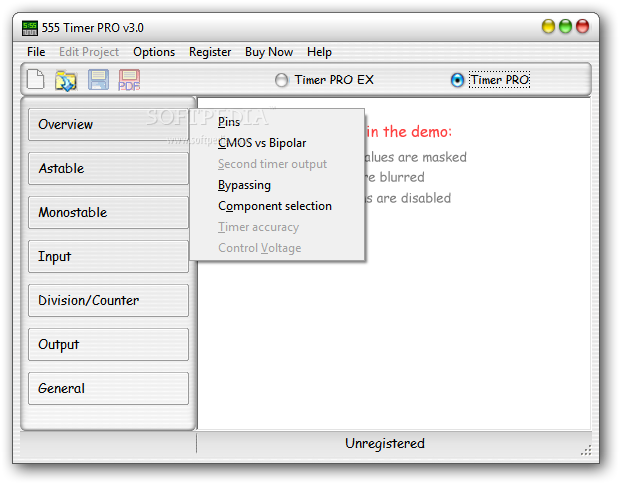Save the project using the floppy disk icon

pyautogui.click(x=98, y=80)
